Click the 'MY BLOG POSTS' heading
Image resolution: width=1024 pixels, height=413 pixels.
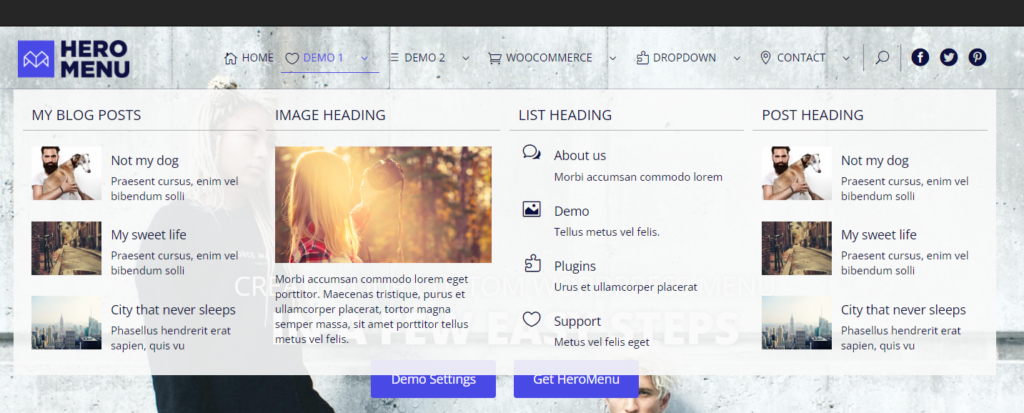pos(86,116)
